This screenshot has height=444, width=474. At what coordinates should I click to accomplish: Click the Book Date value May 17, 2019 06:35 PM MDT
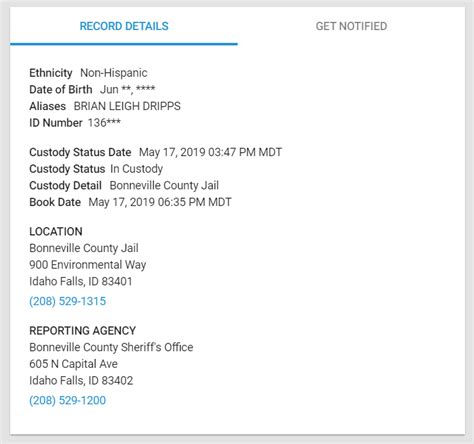tap(160, 202)
